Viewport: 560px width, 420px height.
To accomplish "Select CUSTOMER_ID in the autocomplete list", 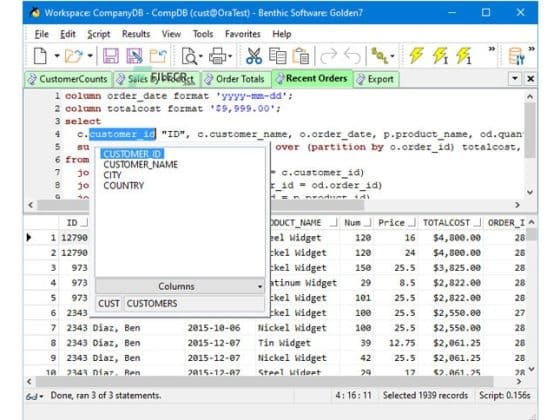I will [x=132, y=154].
